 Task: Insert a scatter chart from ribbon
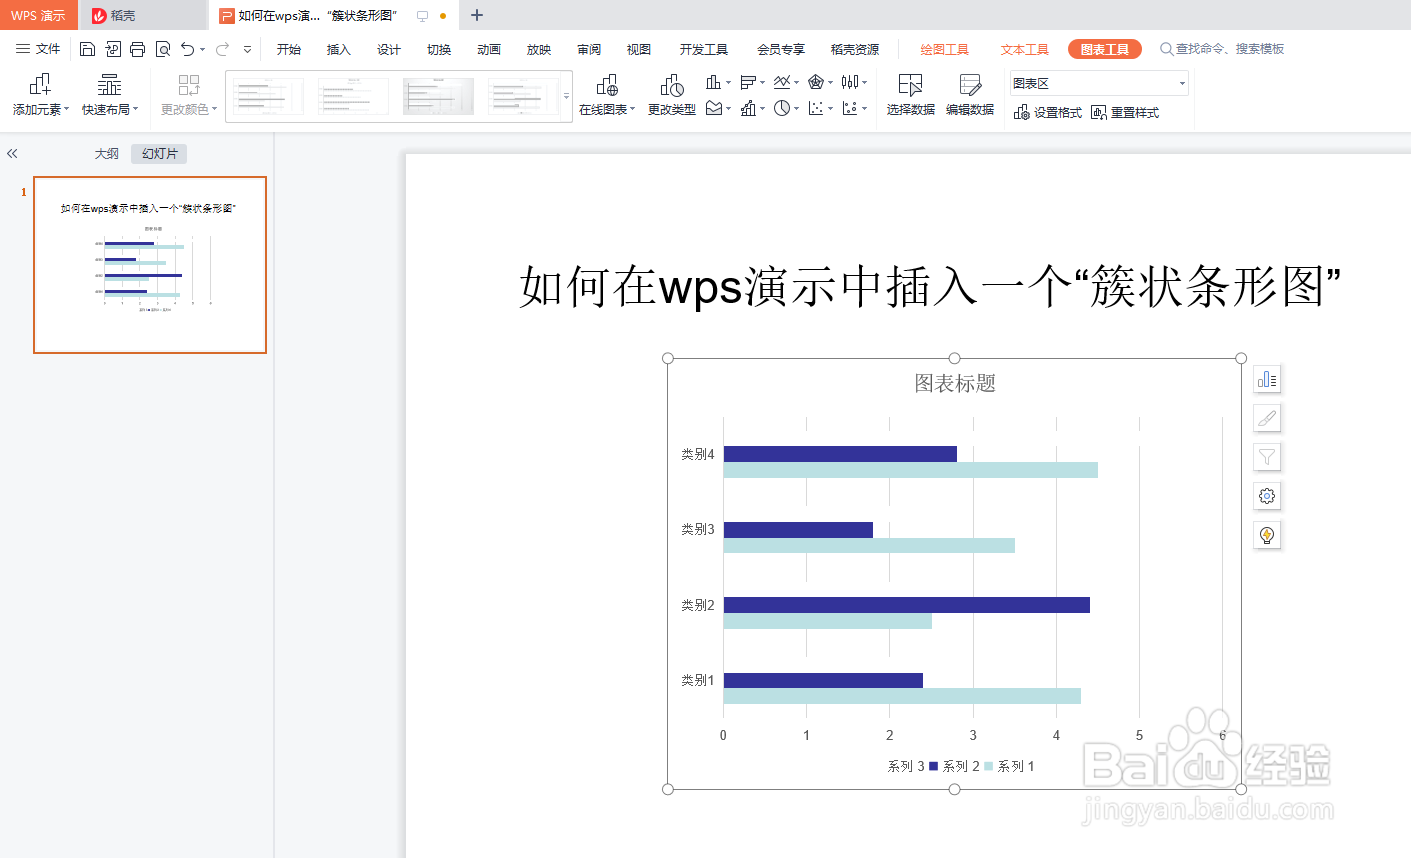pyautogui.click(x=815, y=108)
